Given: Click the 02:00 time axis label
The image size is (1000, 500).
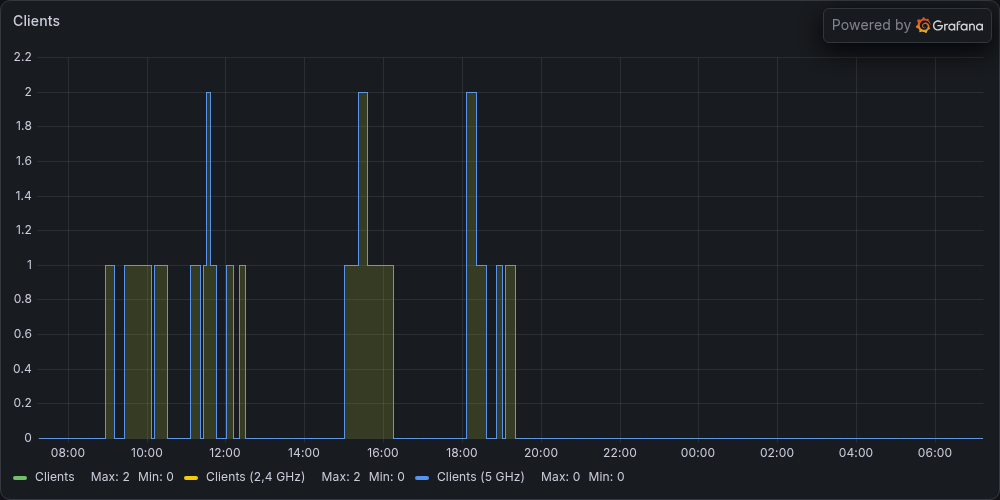Looking at the screenshot, I should [x=777, y=453].
